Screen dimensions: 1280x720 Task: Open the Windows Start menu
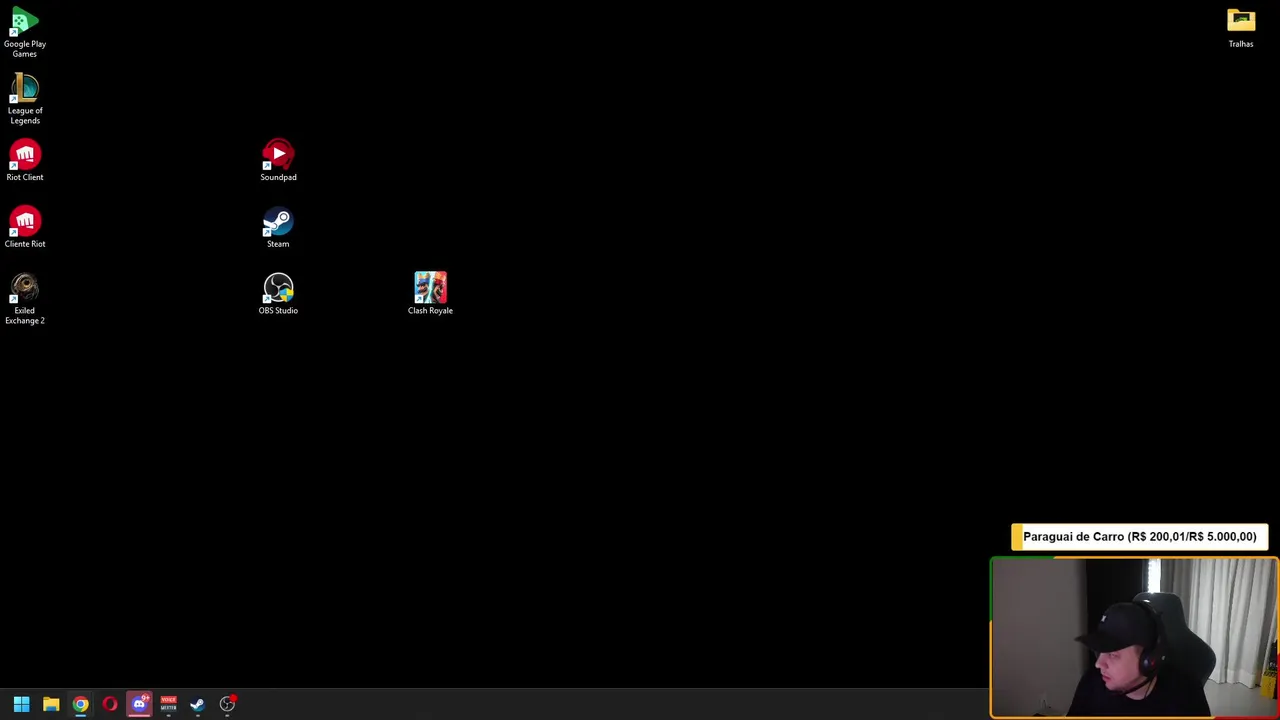(x=21, y=704)
